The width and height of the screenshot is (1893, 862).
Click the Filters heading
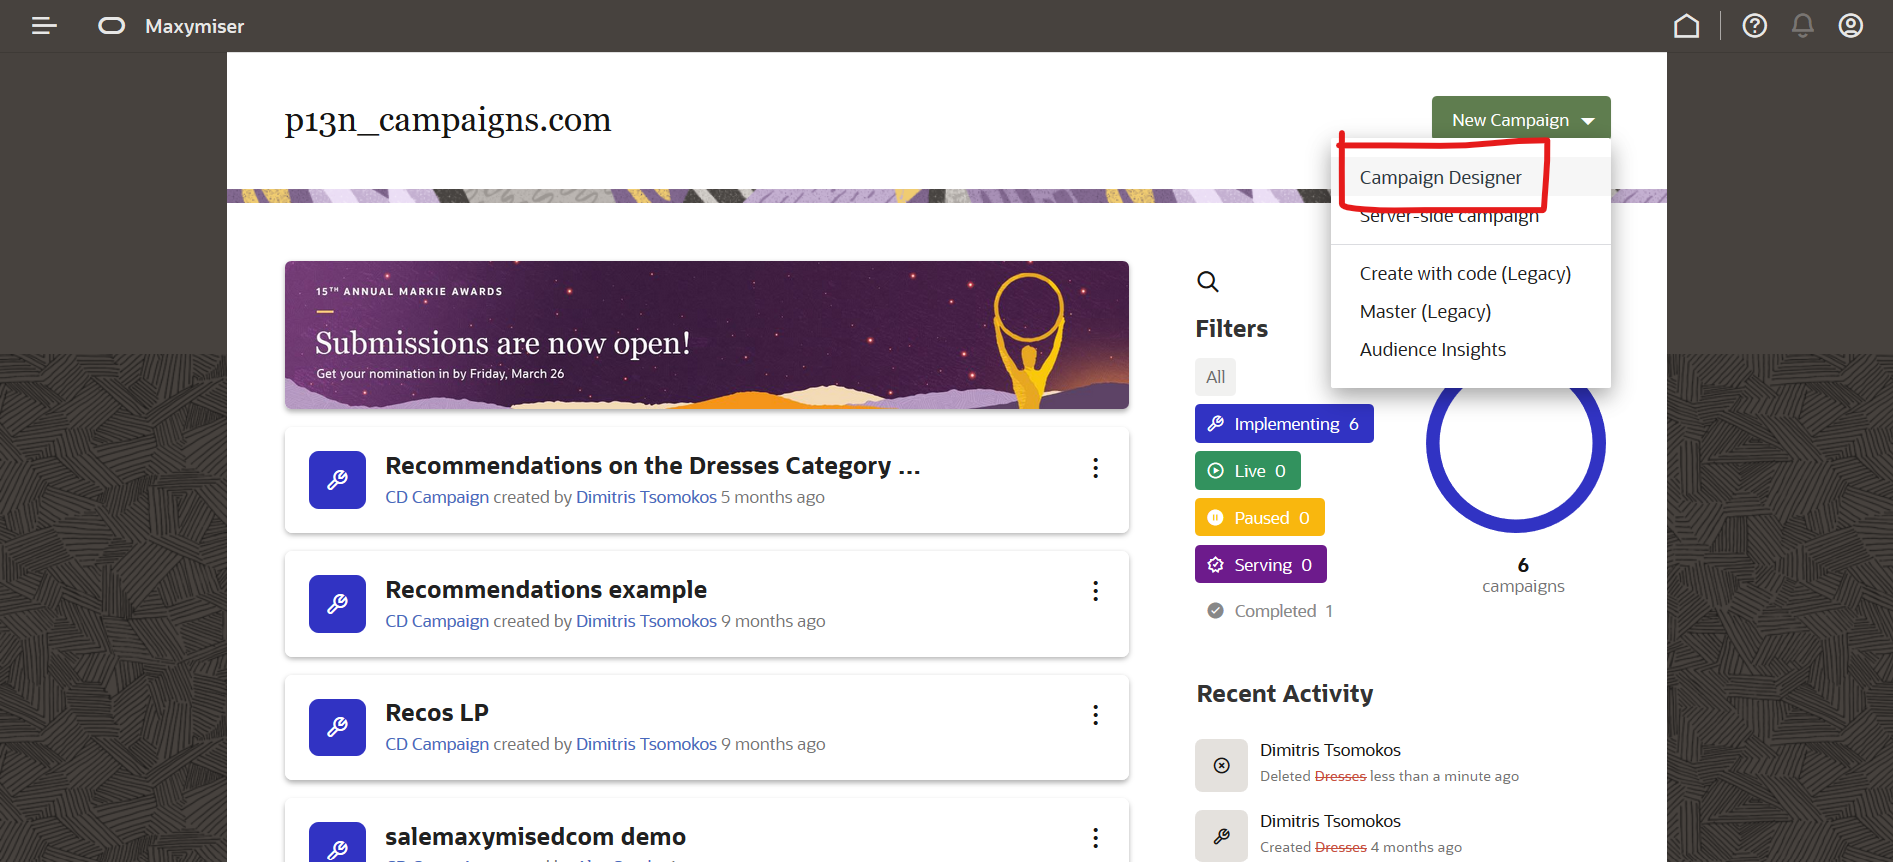pyautogui.click(x=1231, y=329)
